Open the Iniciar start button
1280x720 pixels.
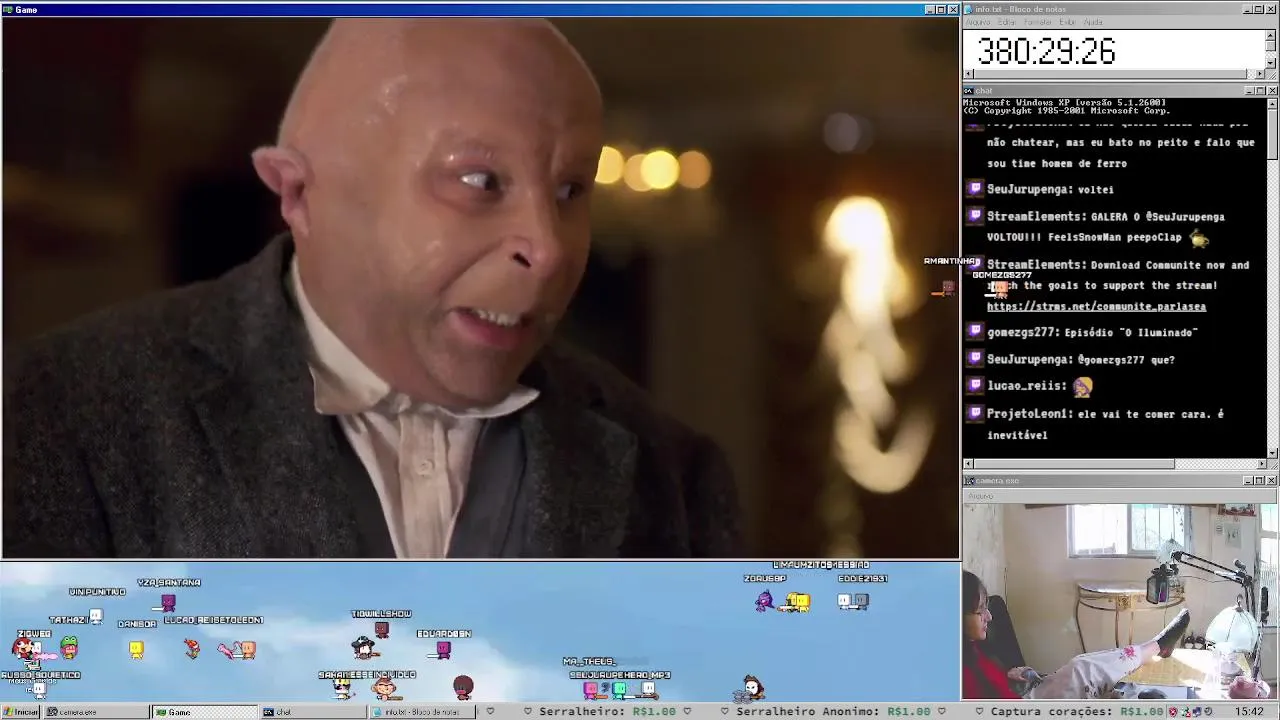pyautogui.click(x=20, y=712)
